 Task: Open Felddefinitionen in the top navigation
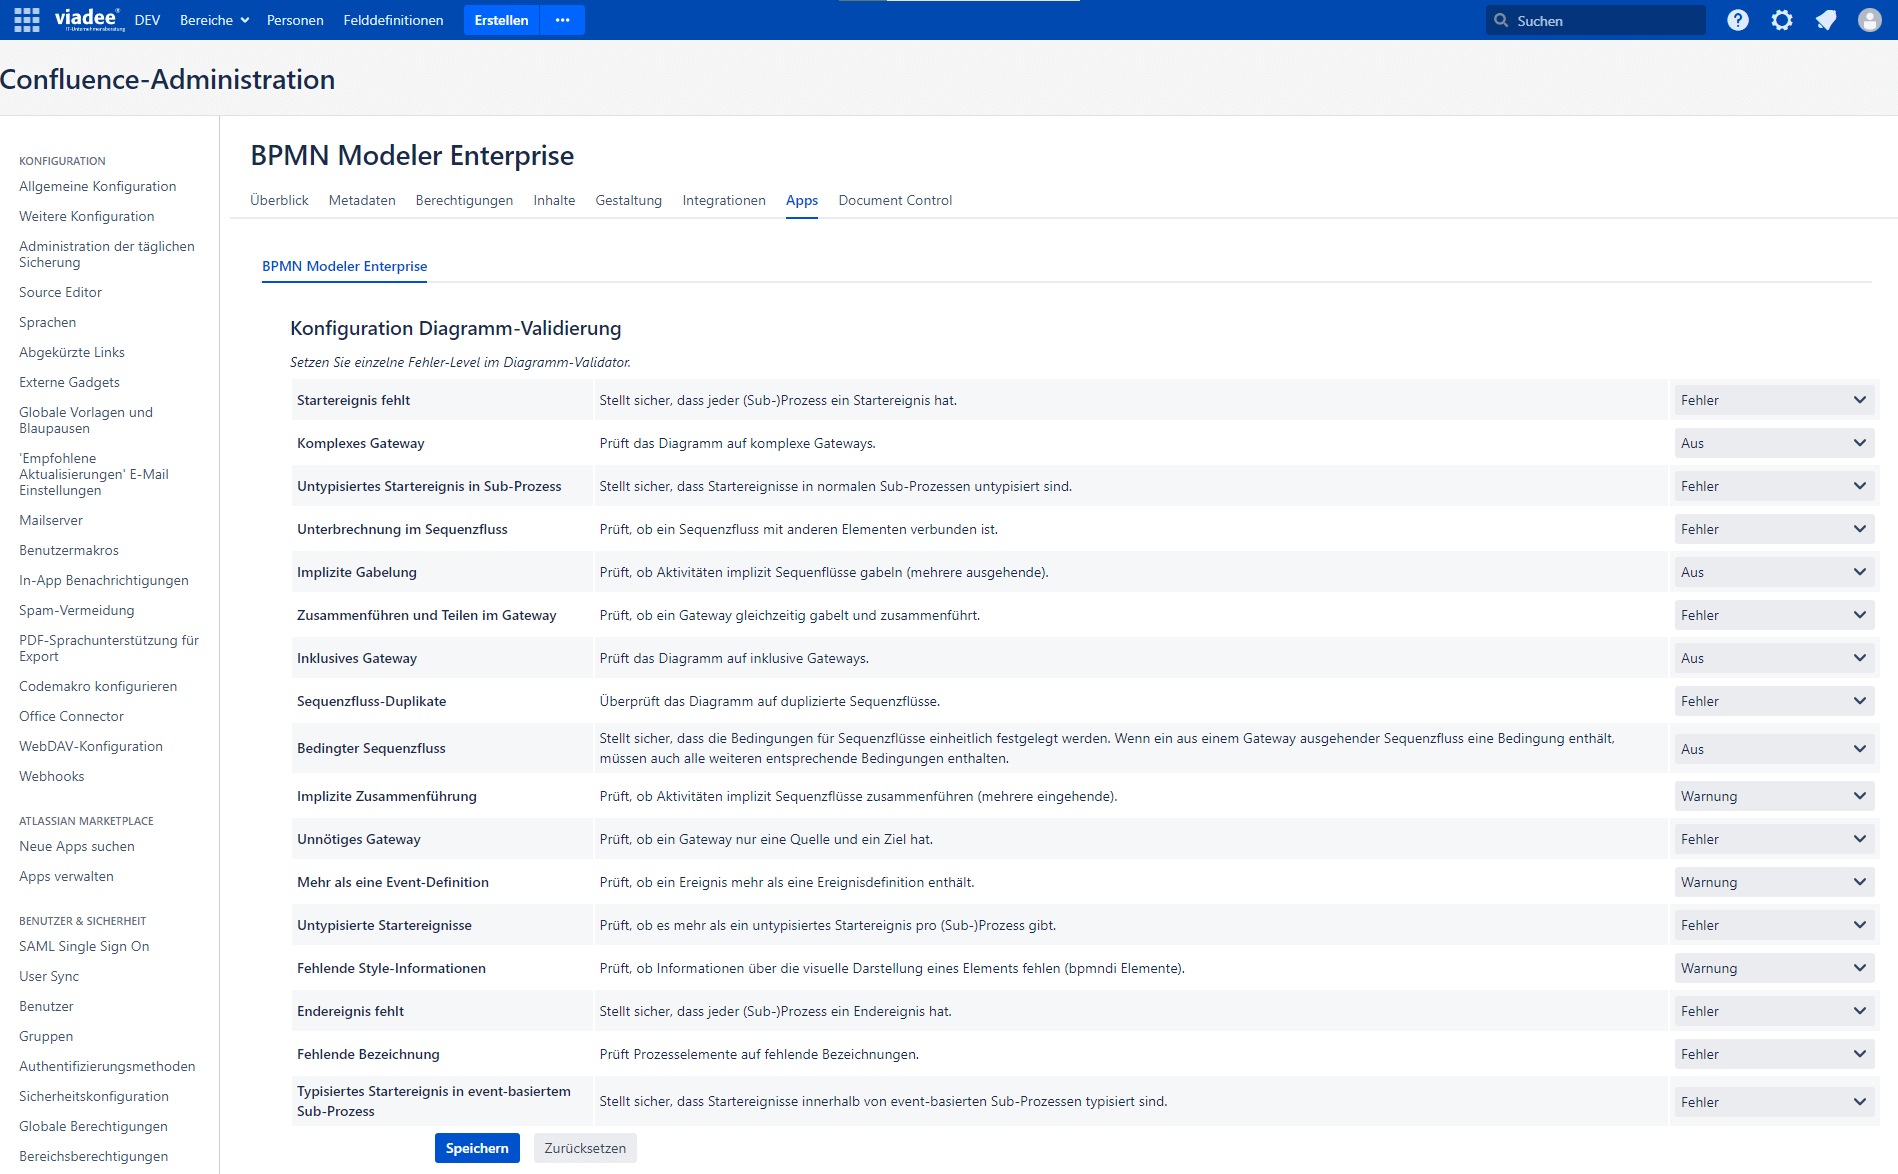pyautogui.click(x=393, y=20)
